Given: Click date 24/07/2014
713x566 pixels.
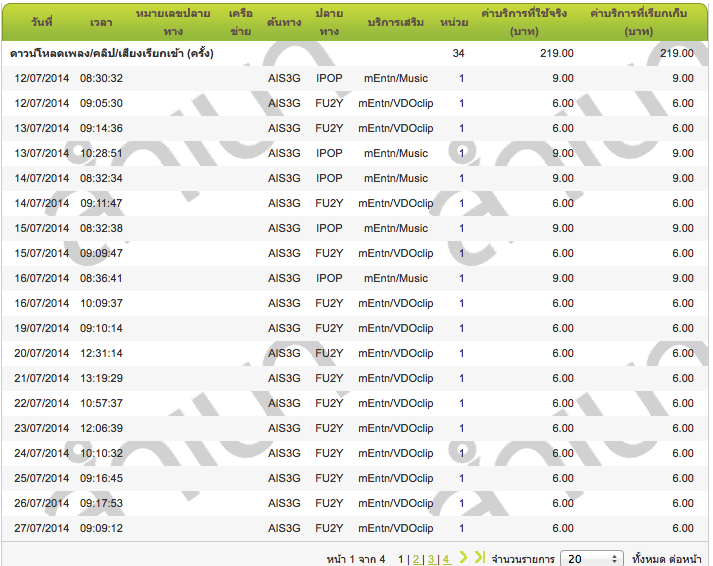Looking at the screenshot, I should (x=41, y=453).
